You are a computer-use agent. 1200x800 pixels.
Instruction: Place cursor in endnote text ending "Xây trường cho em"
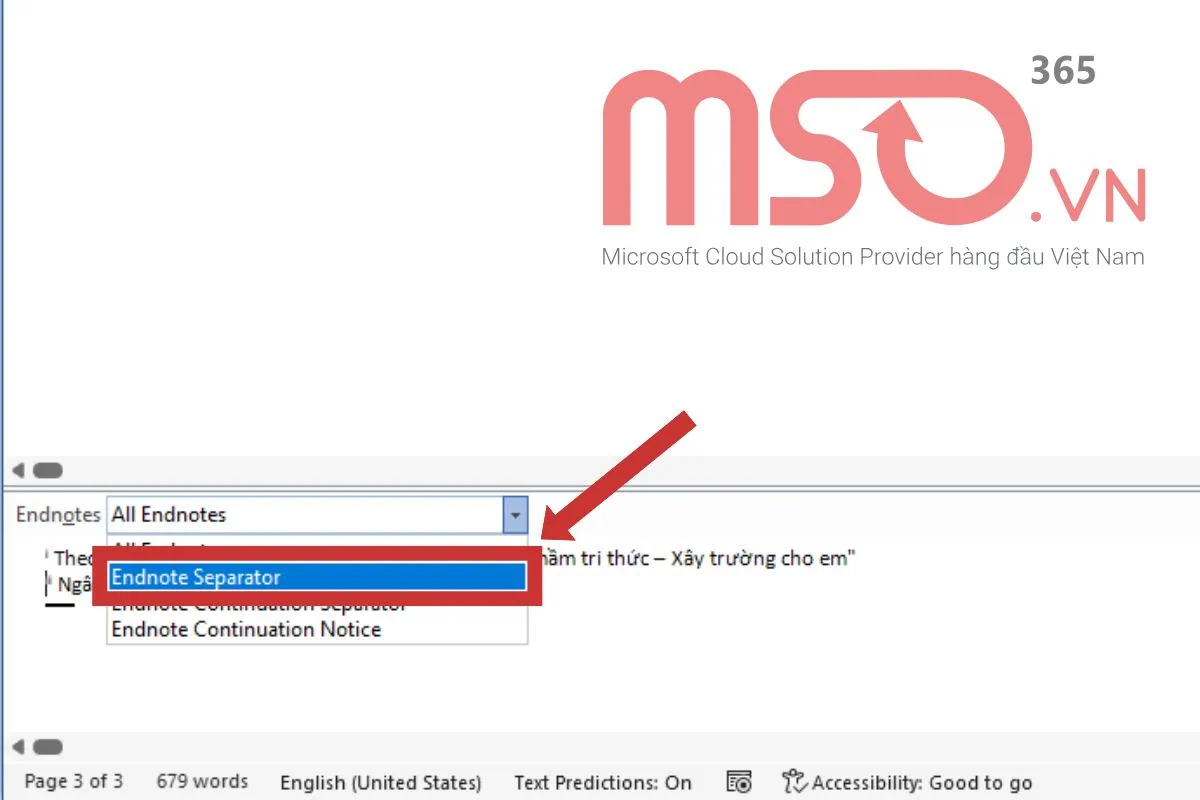pyautogui.click(x=700, y=558)
